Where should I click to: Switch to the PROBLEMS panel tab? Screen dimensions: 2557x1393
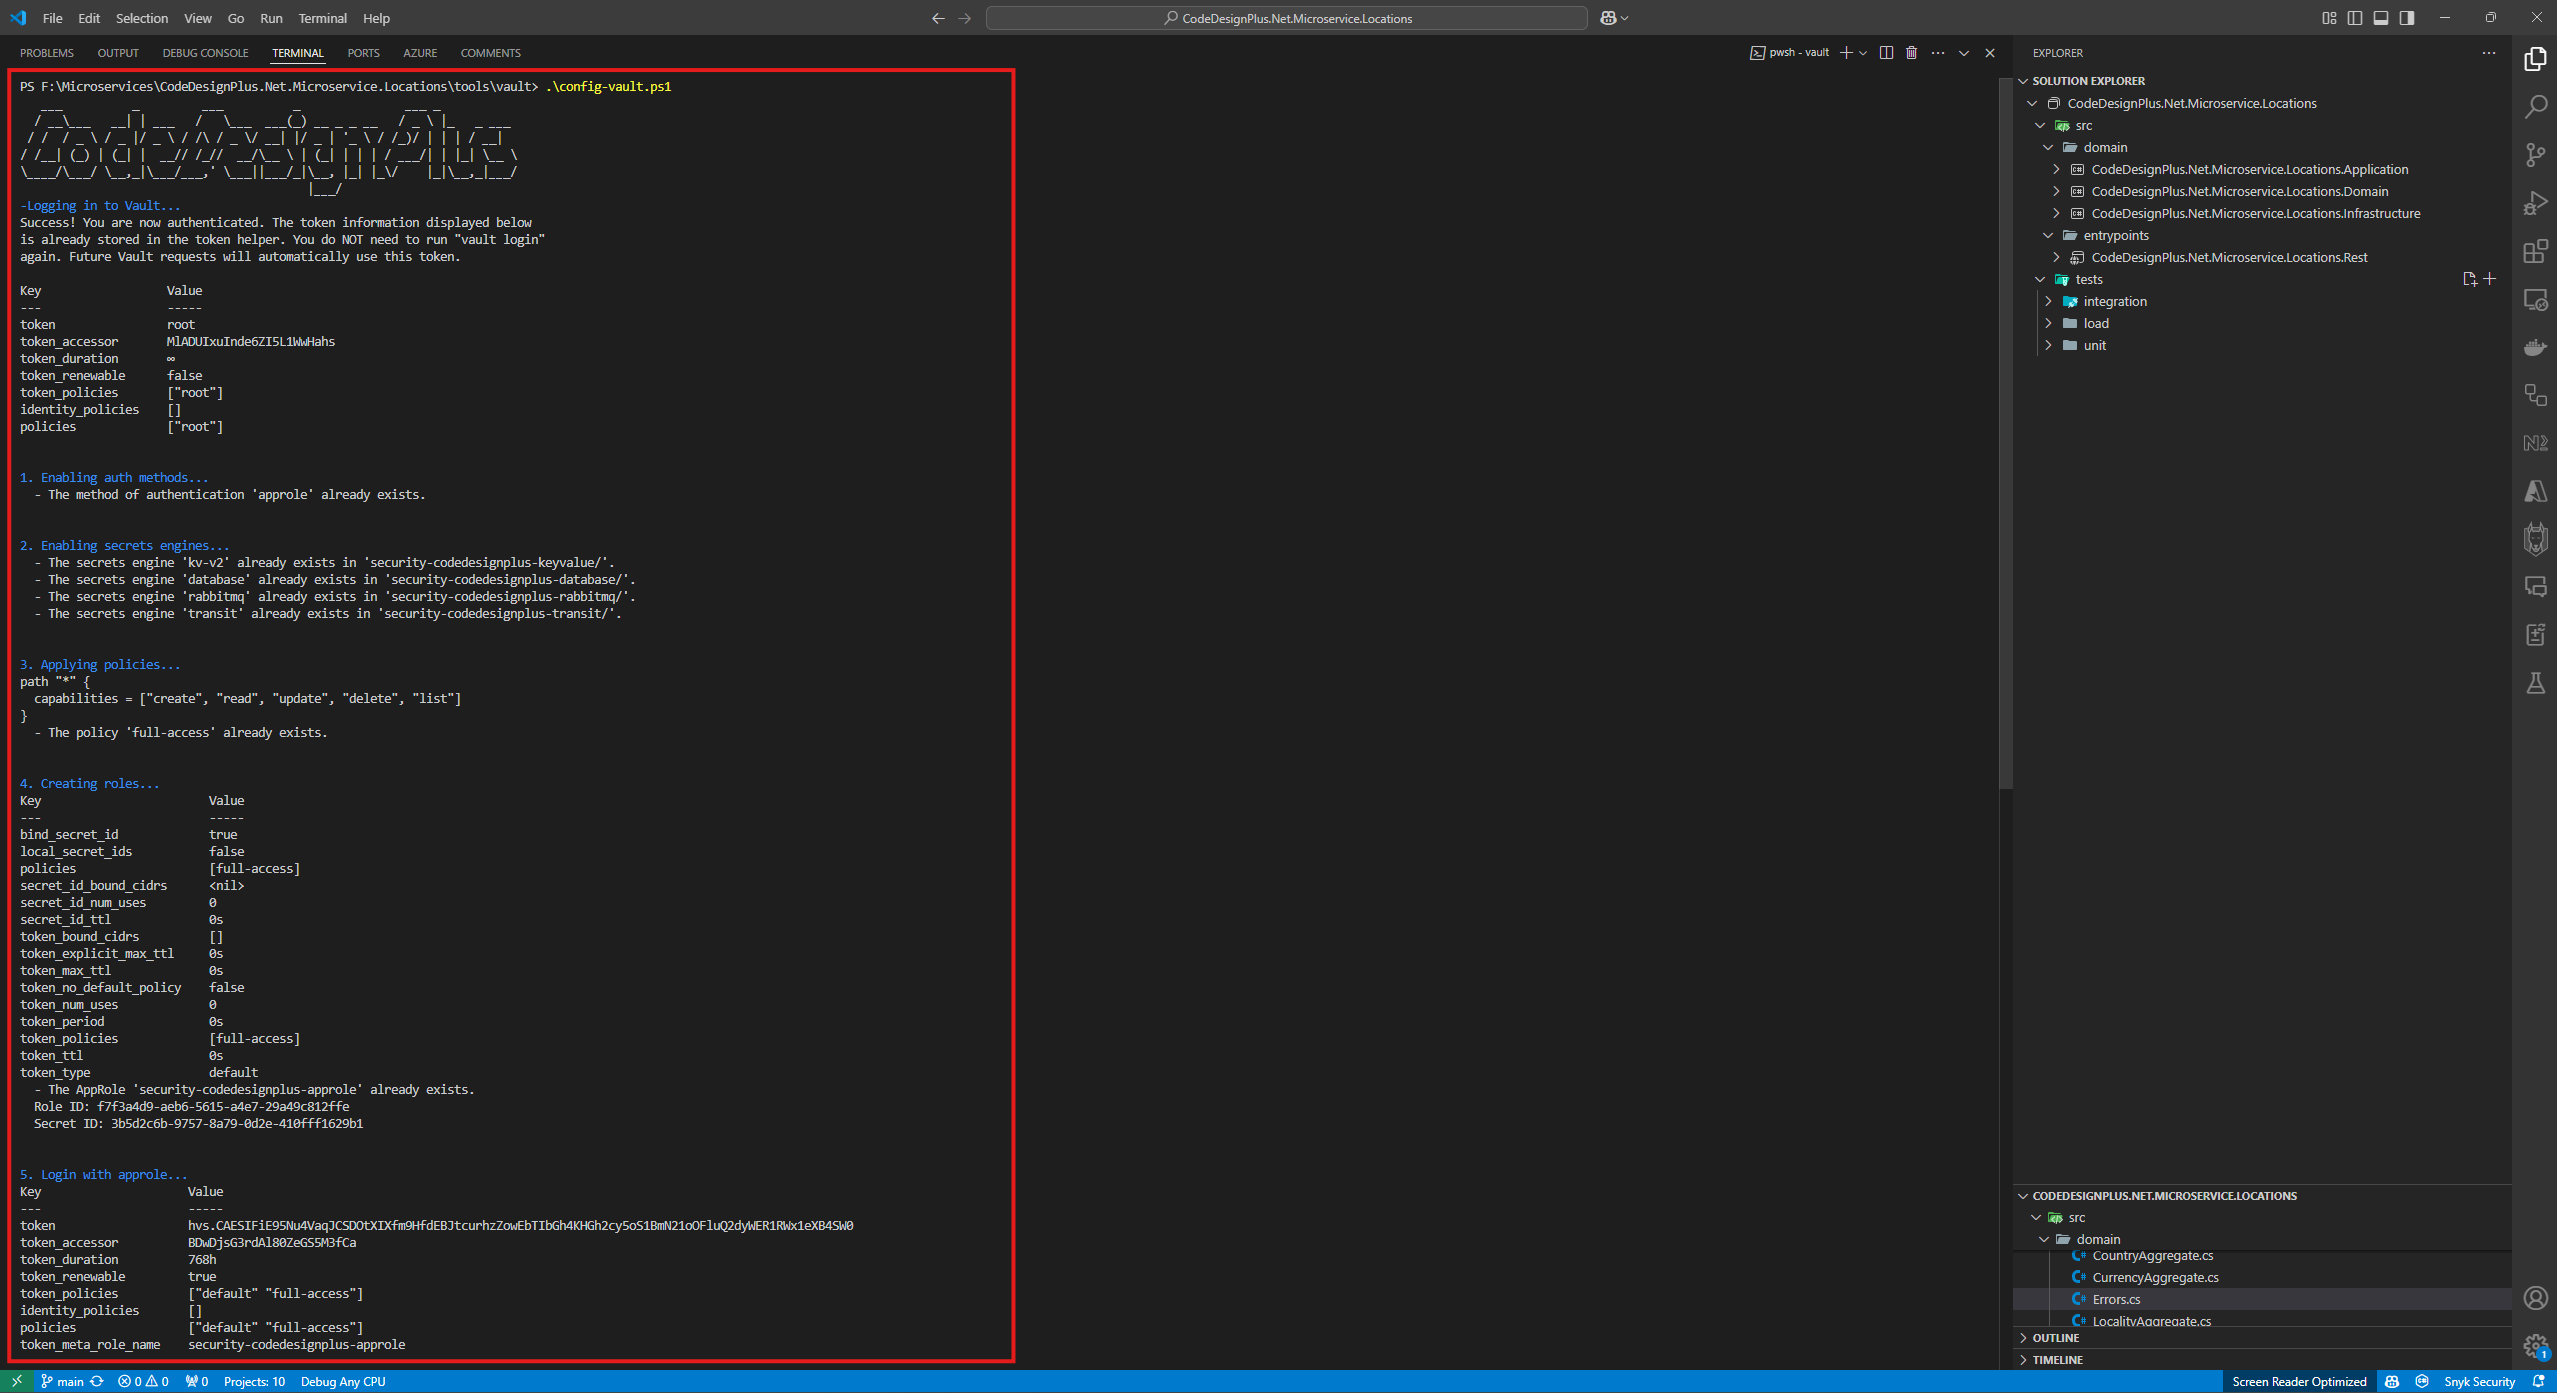click(x=47, y=53)
